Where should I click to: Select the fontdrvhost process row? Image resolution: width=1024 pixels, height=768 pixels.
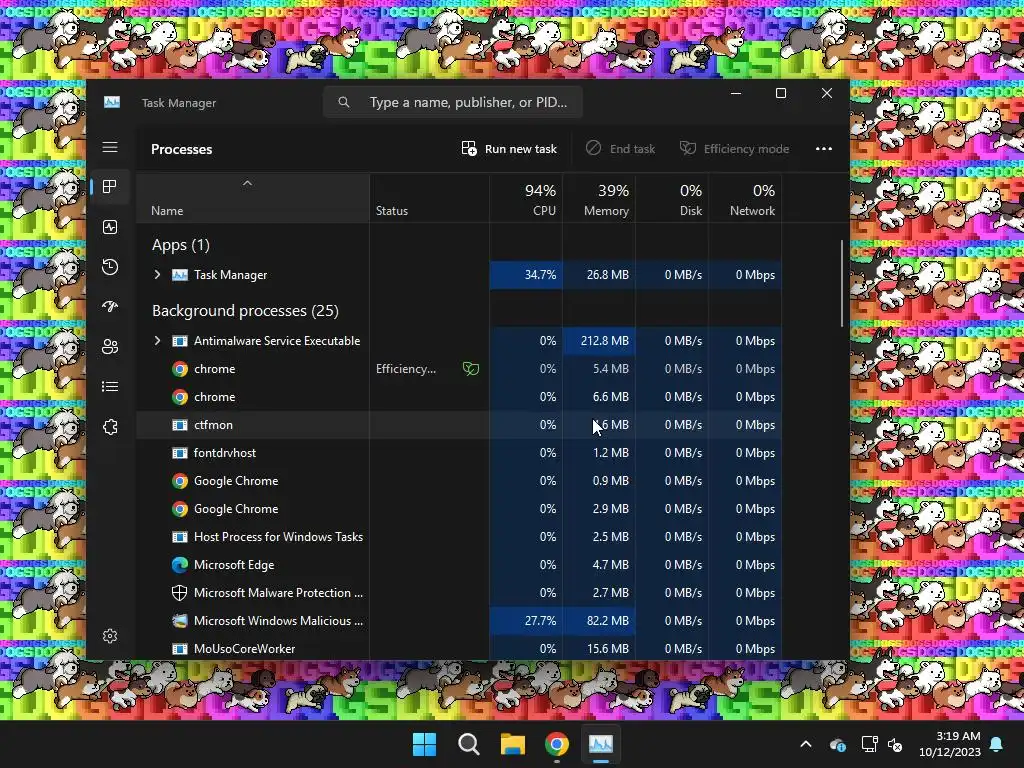click(x=459, y=453)
